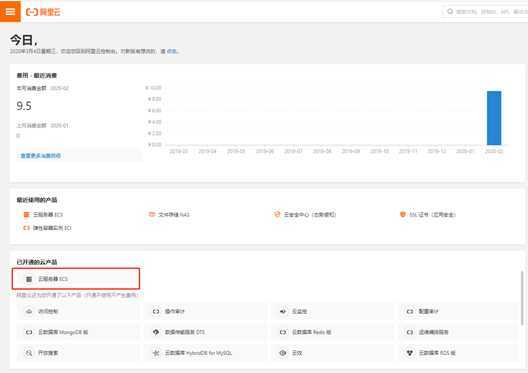Image resolution: width=528 pixels, height=373 pixels.
Task: Click ECS icon under activated cloud products
Action: point(29,279)
